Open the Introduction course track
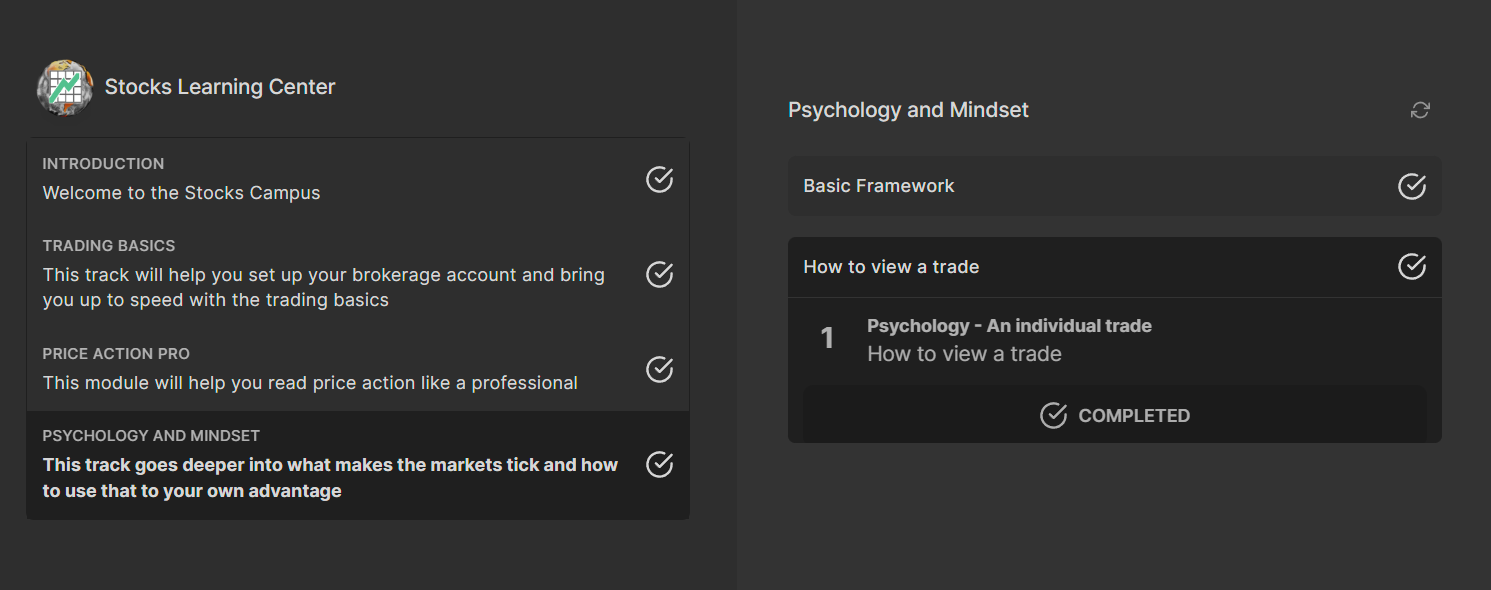The width and height of the screenshot is (1491, 590). coord(181,192)
